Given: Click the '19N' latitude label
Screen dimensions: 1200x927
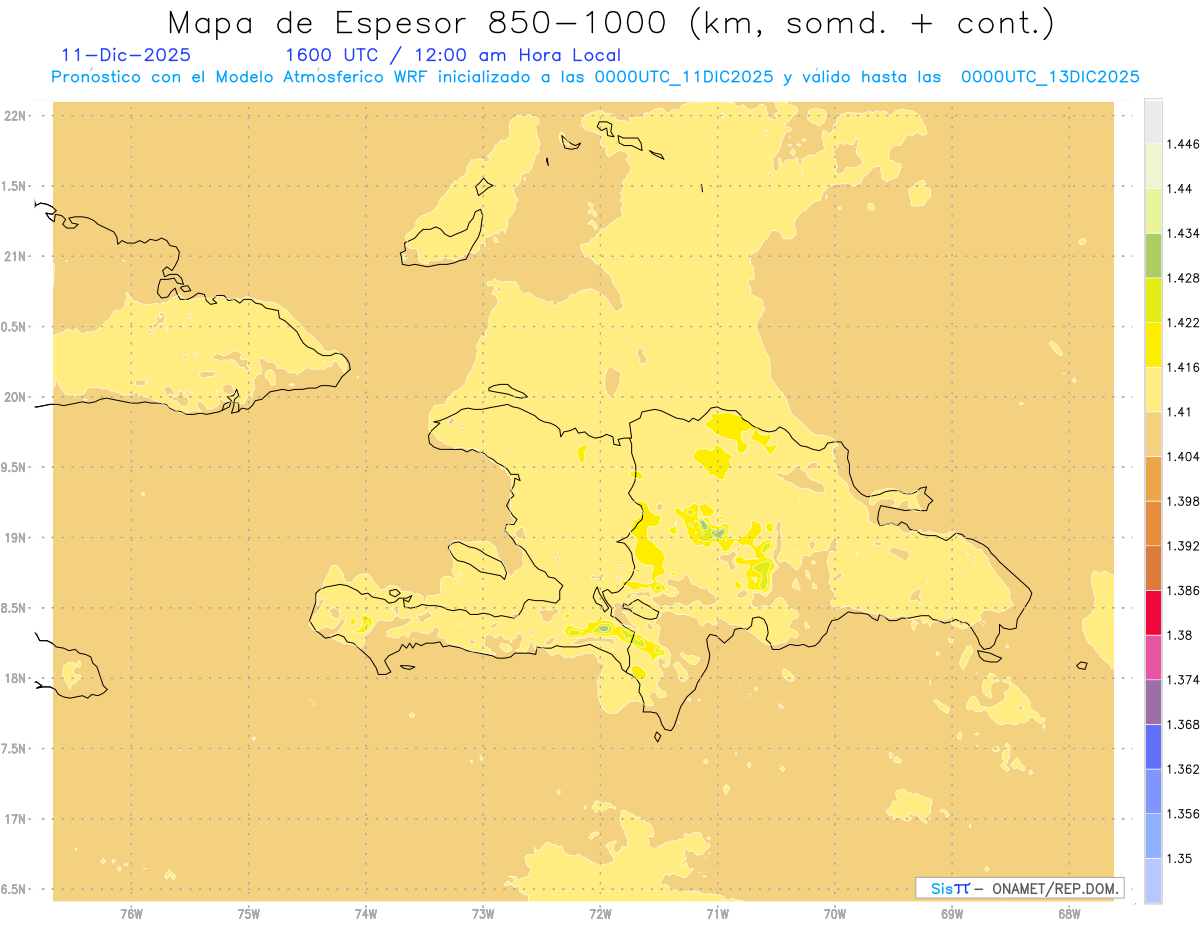Looking at the screenshot, I should pyautogui.click(x=17, y=538).
